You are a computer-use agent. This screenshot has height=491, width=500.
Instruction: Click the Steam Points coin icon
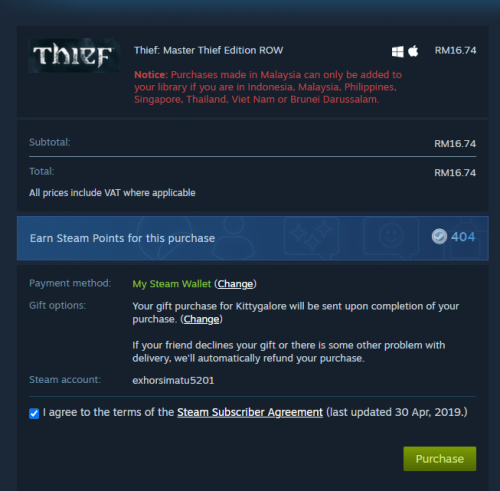click(439, 237)
